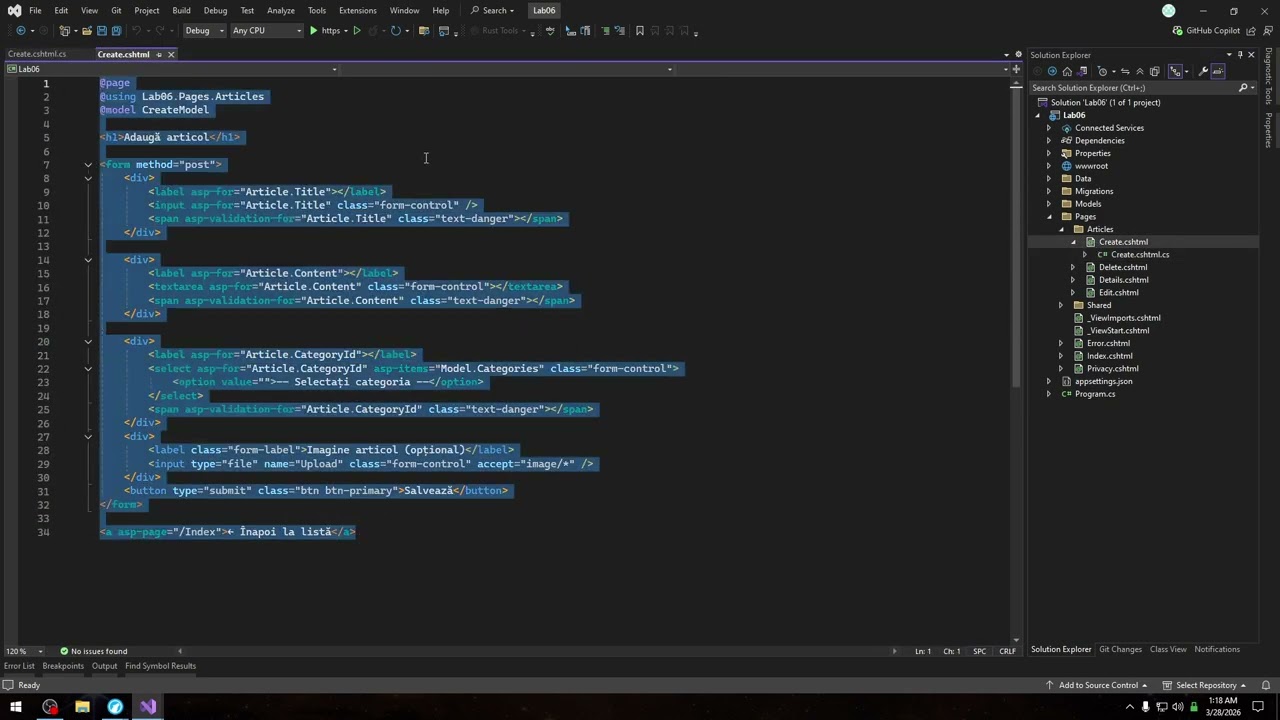
Task: Open the Build menu
Action: coord(181,10)
